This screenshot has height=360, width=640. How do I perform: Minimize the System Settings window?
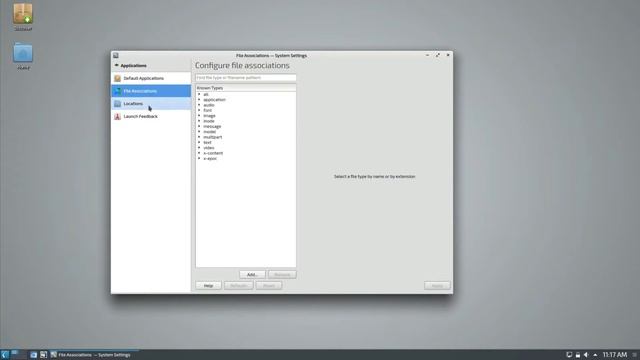(427, 55)
